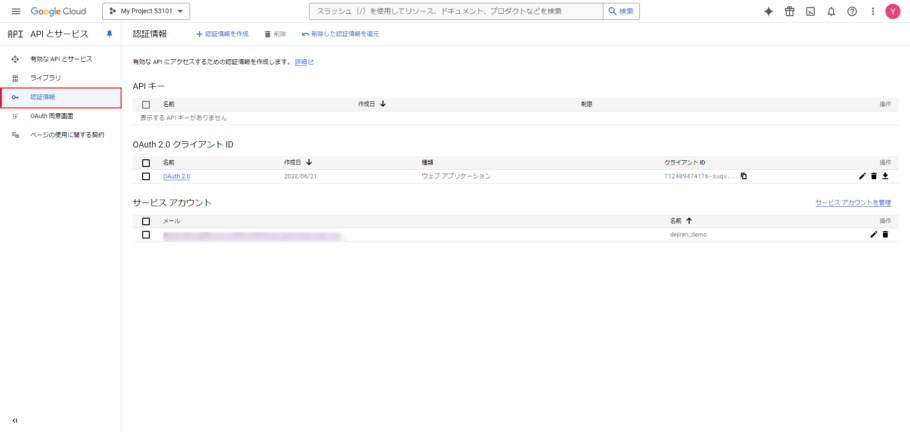The image size is (910, 432).
Task: Download the OAuth 2.0 client JSON
Action: click(885, 176)
